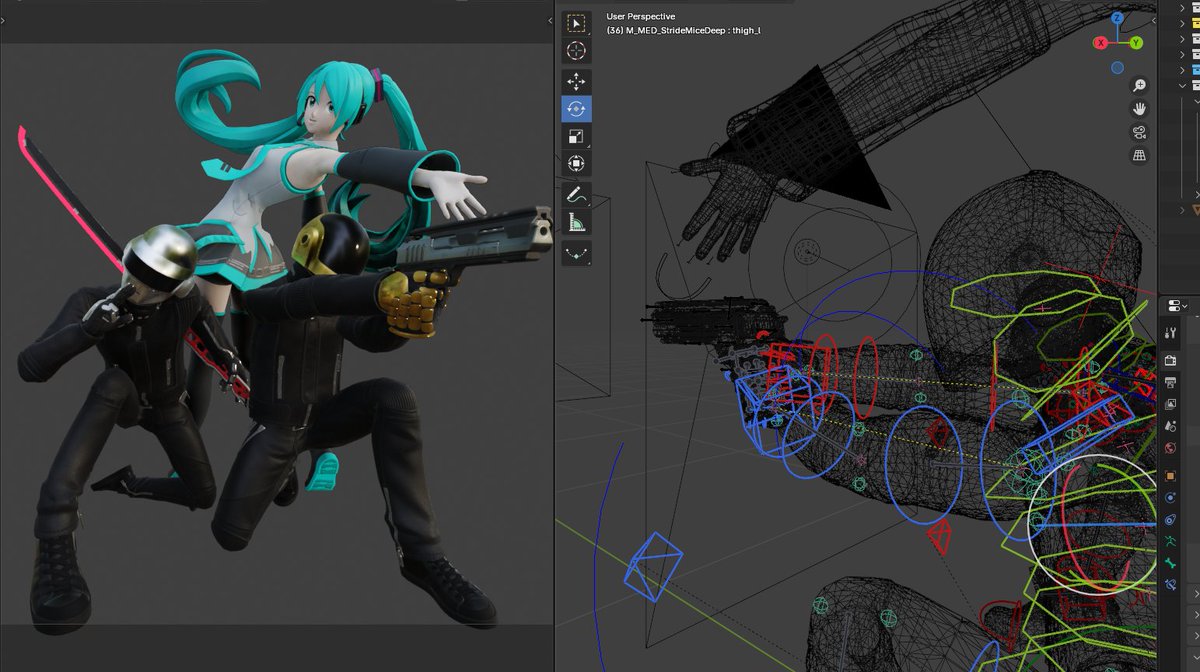Select the Transform tool
Viewport: 1200px width, 672px height.
(x=577, y=163)
